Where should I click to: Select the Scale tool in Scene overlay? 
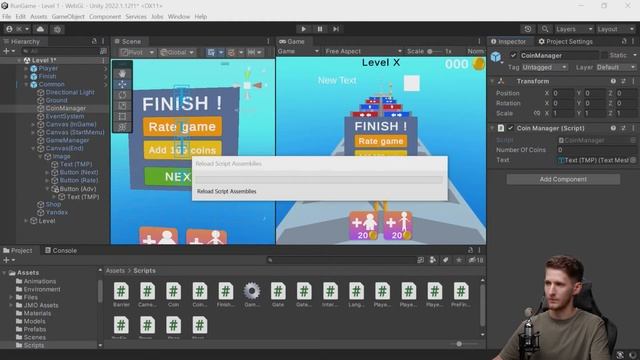[122, 106]
